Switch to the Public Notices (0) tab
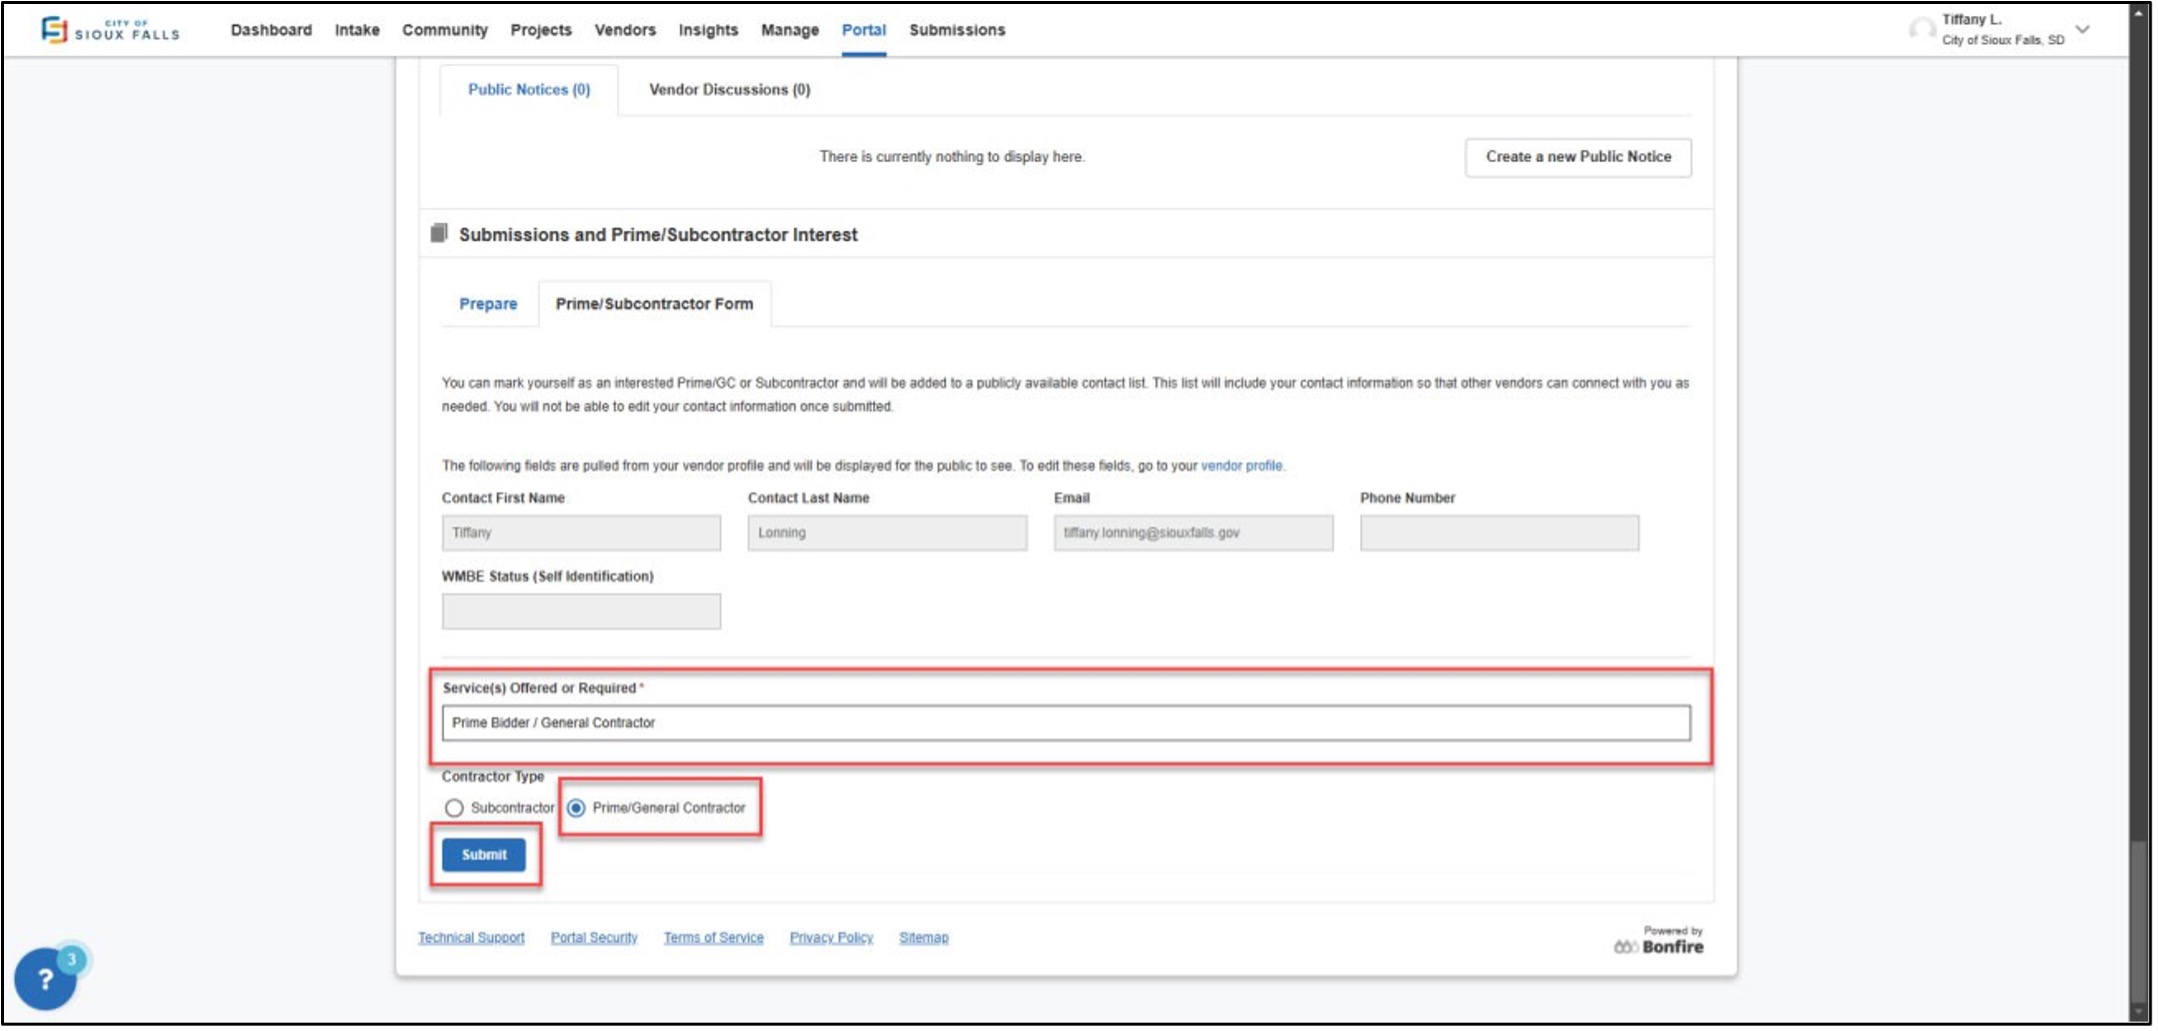 [x=529, y=90]
